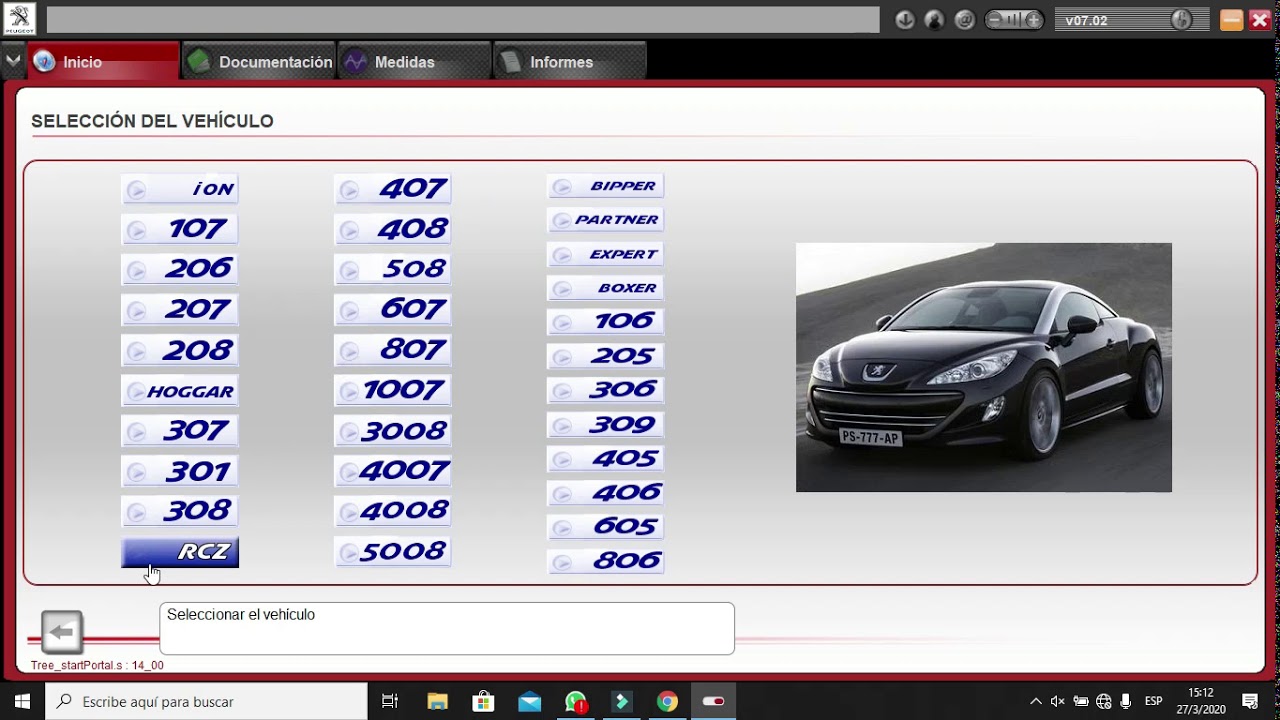Viewport: 1280px width, 720px height.
Task: Click the download arrow icon in top bar
Action: click(905, 20)
